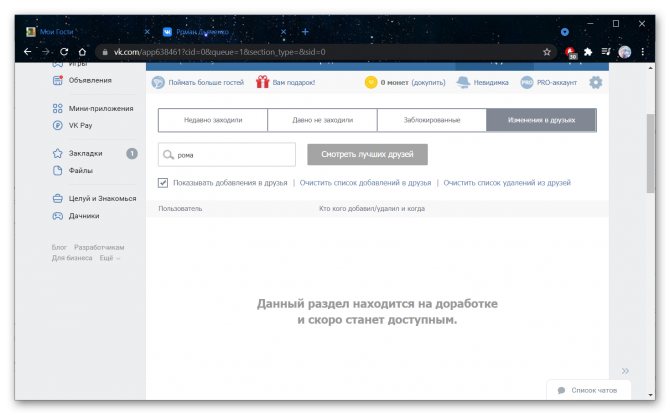Click the 'Разработчикам' footer link
670x415 pixels.
pyautogui.click(x=99, y=247)
